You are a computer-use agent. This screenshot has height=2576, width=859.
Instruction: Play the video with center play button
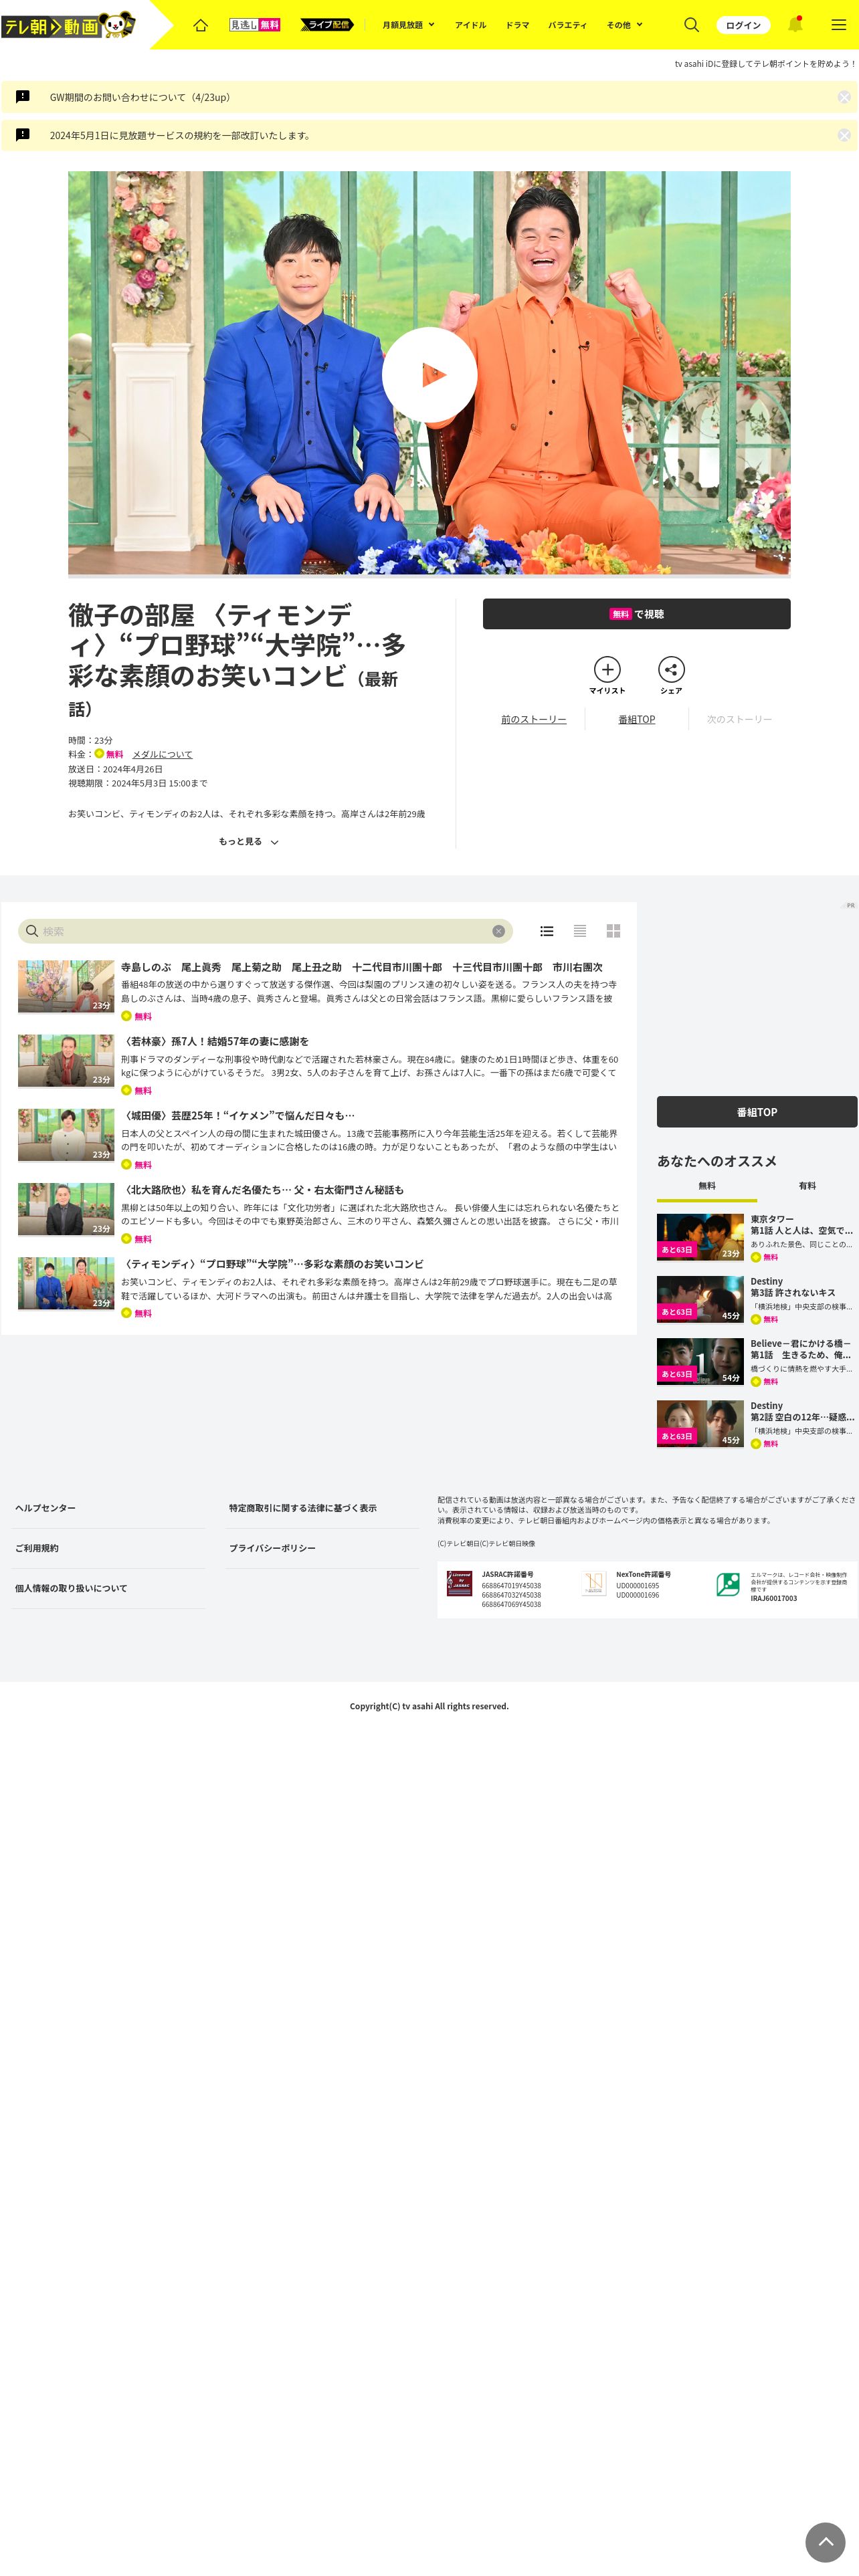coord(429,375)
